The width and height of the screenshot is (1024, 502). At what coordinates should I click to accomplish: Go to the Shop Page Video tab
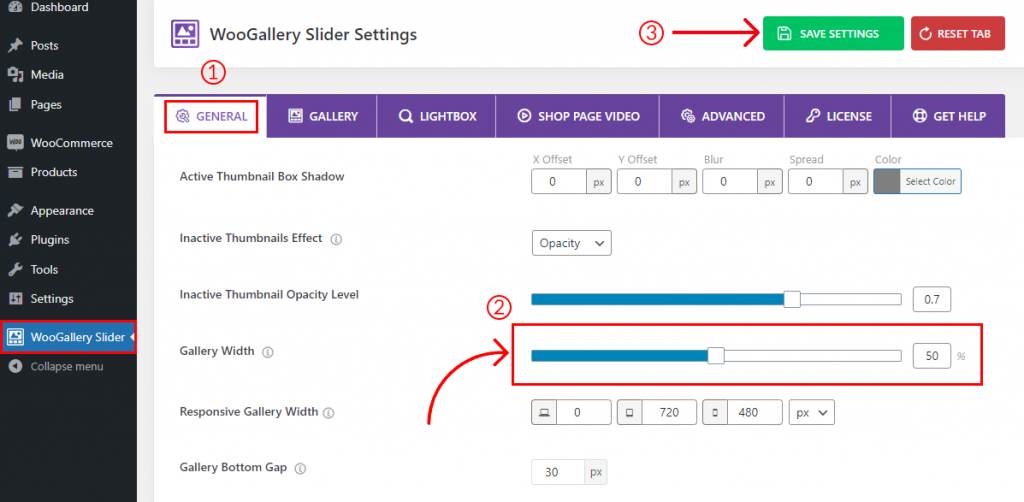click(x=578, y=116)
